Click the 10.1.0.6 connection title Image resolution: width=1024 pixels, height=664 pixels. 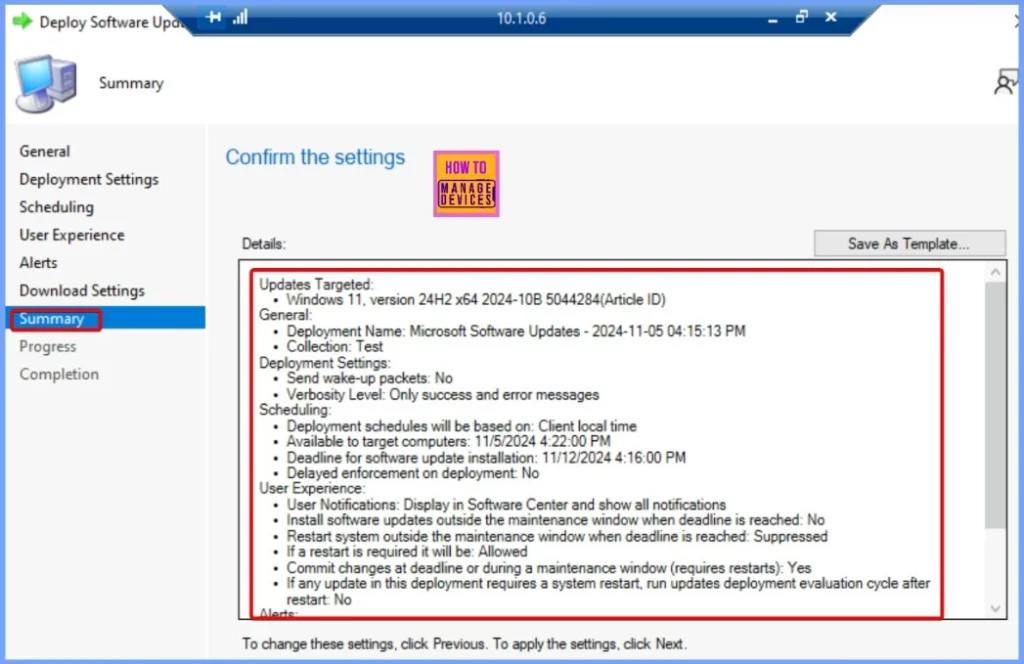(521, 18)
